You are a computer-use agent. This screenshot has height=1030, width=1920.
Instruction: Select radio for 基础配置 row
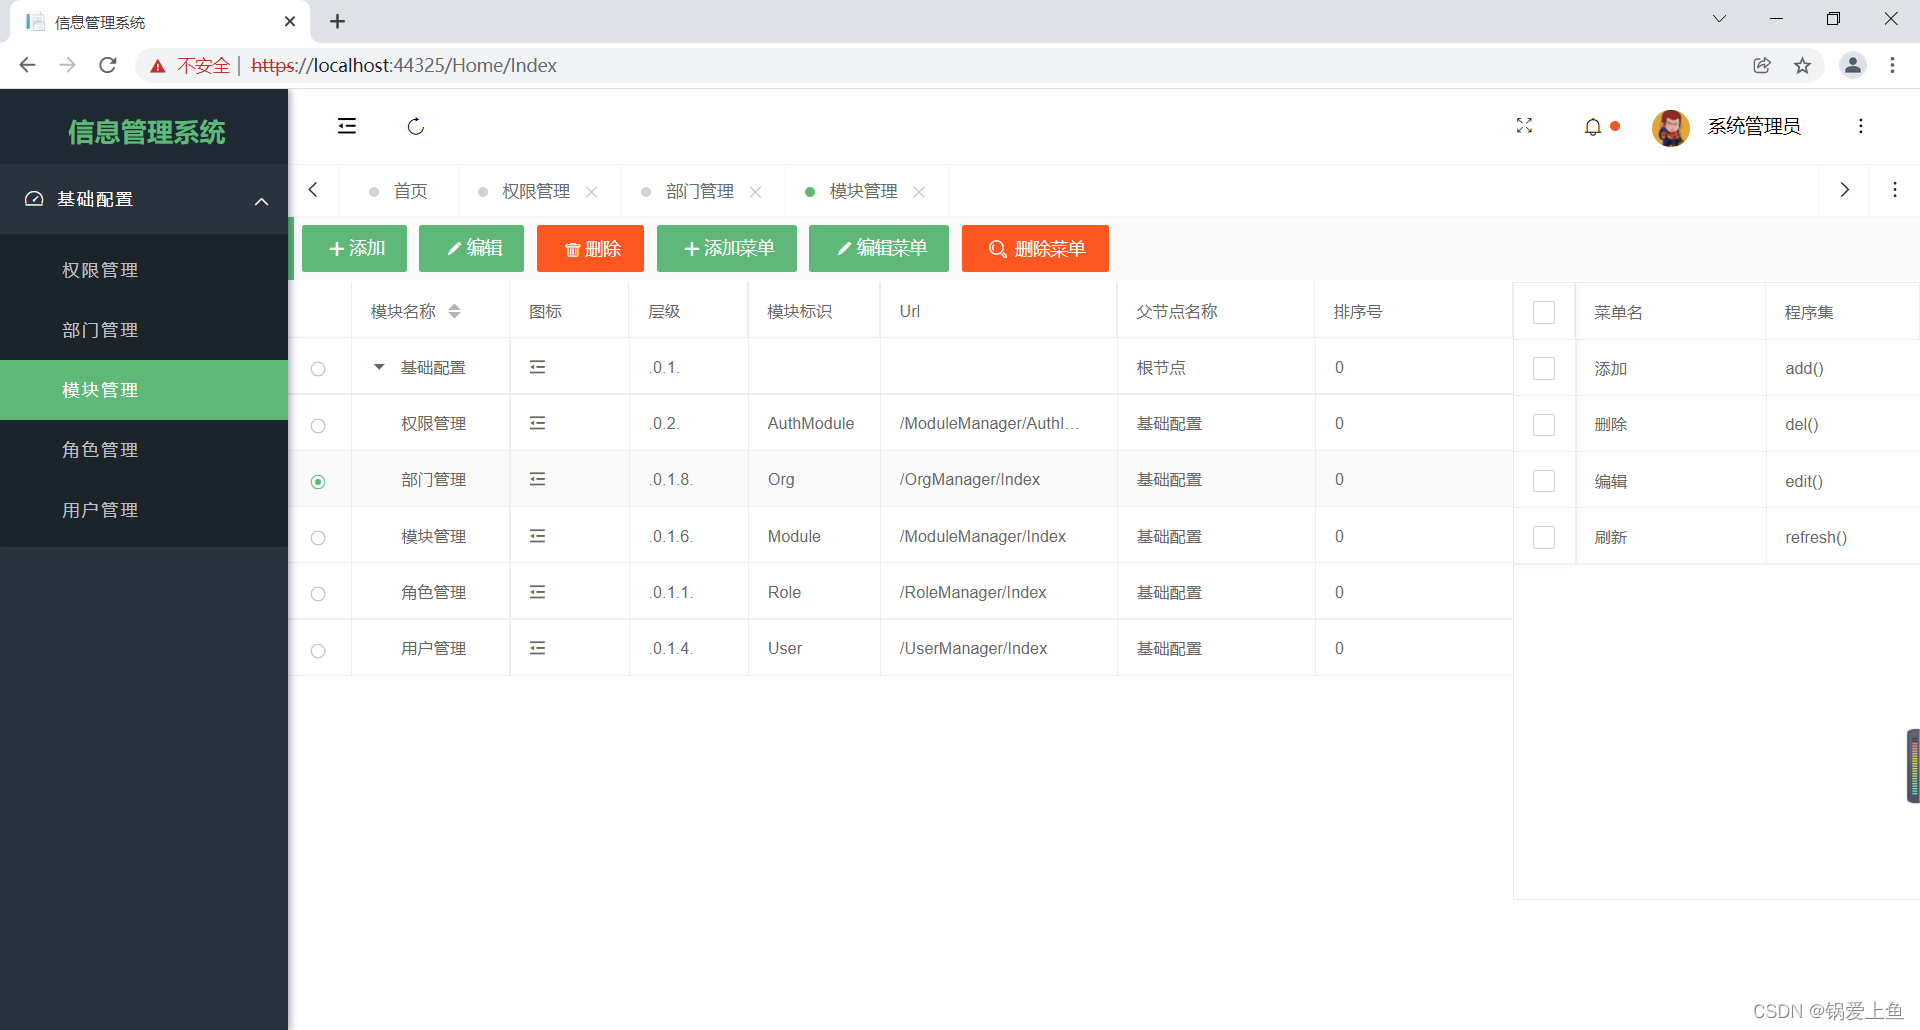[318, 369]
